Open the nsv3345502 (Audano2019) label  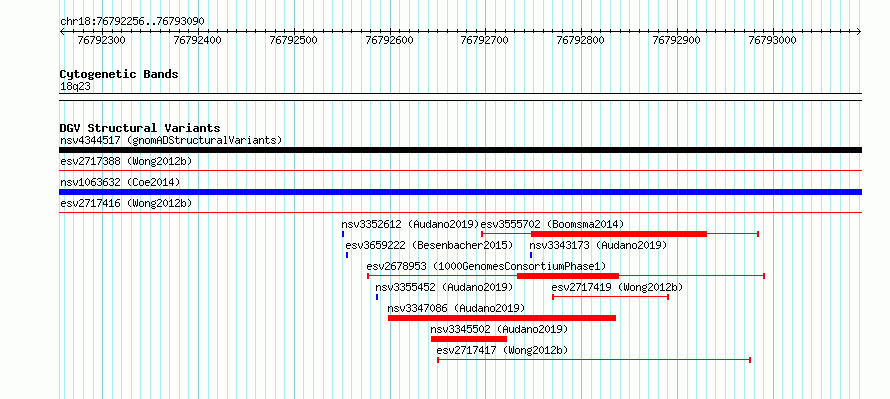coord(499,329)
